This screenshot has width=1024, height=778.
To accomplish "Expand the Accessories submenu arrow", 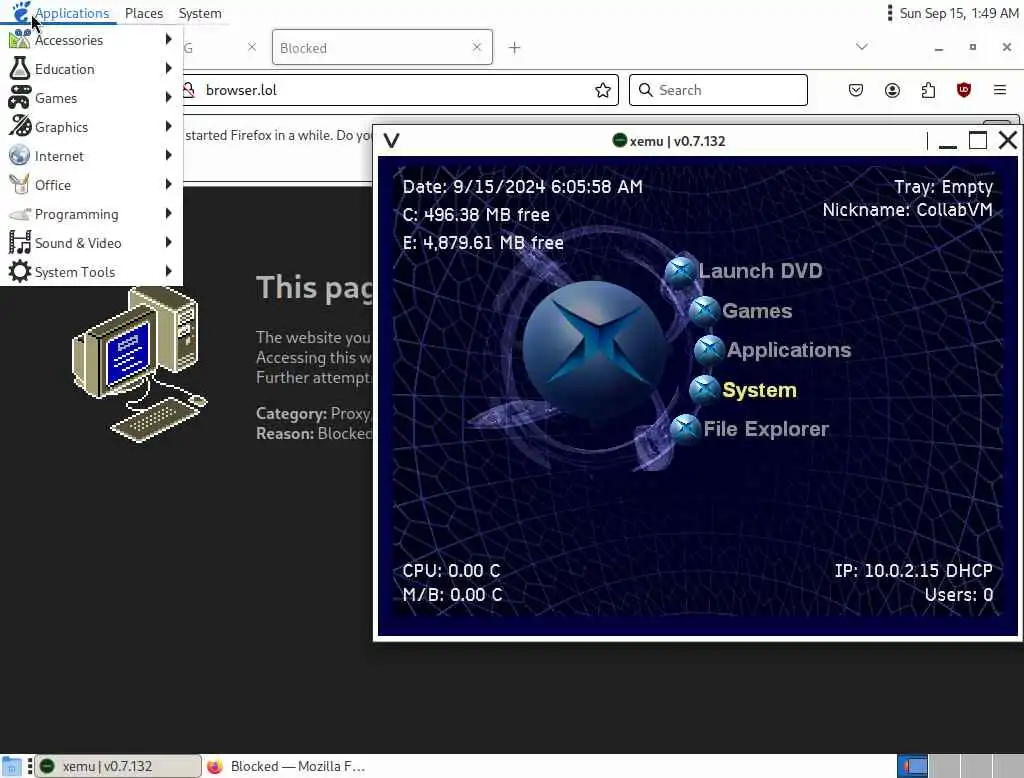I will [168, 39].
